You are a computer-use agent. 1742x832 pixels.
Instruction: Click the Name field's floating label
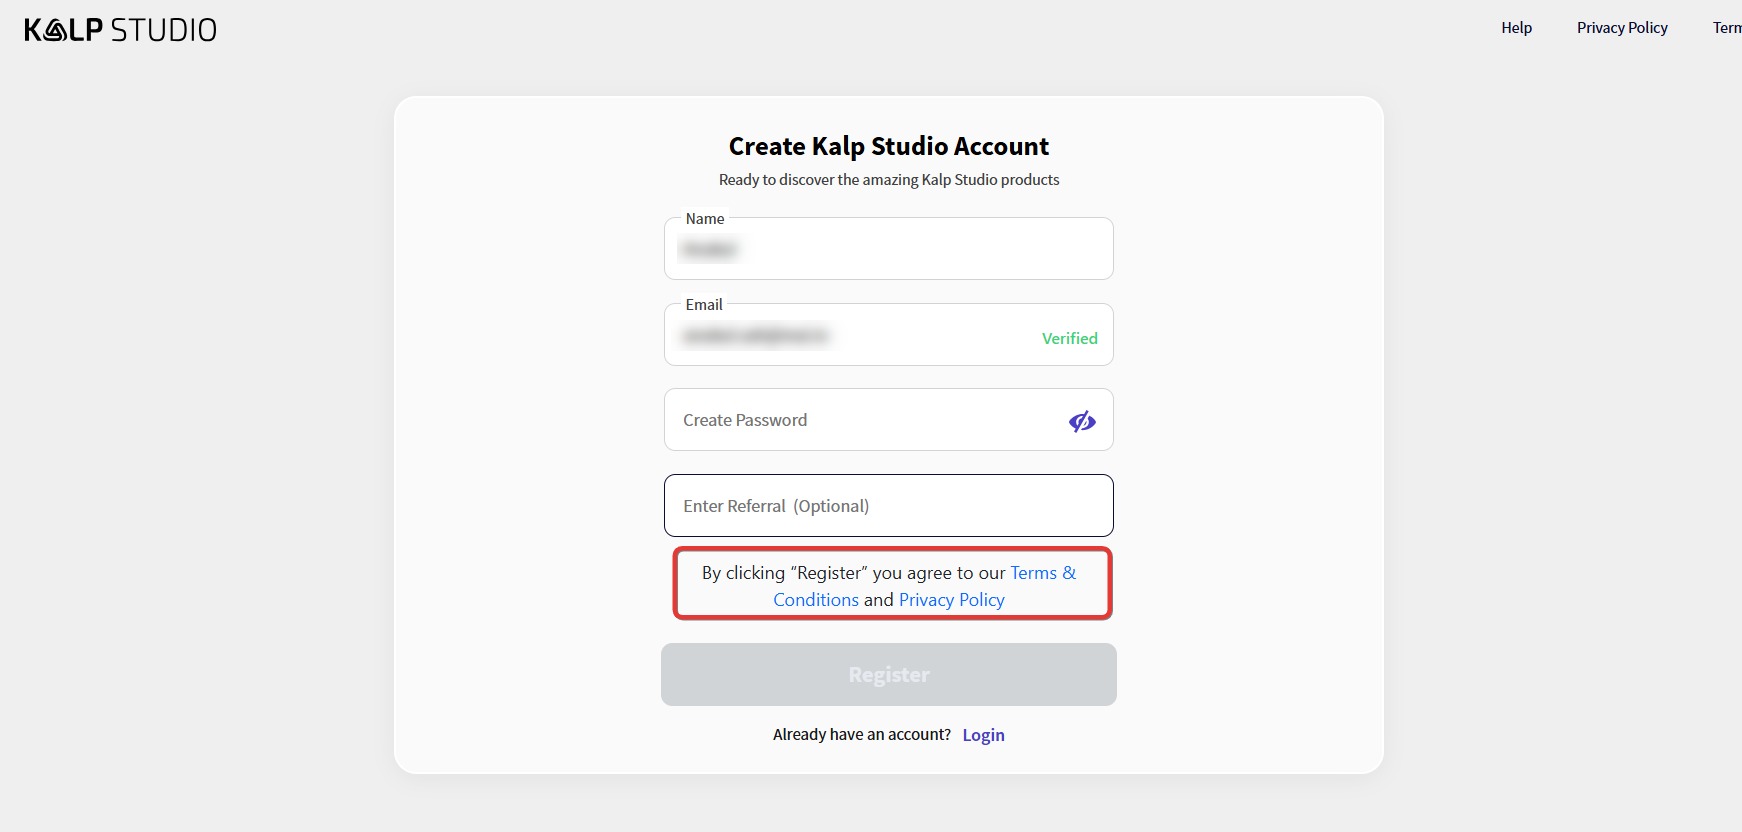coord(705,219)
